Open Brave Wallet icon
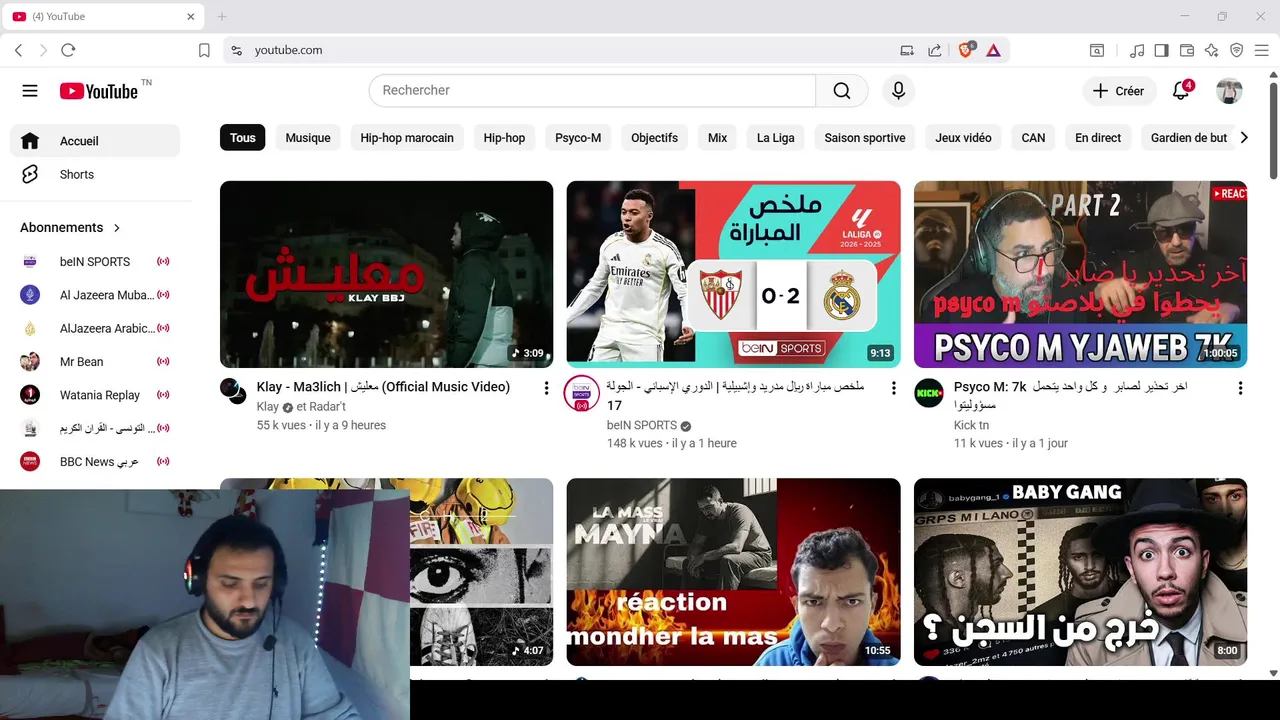 tap(1187, 50)
